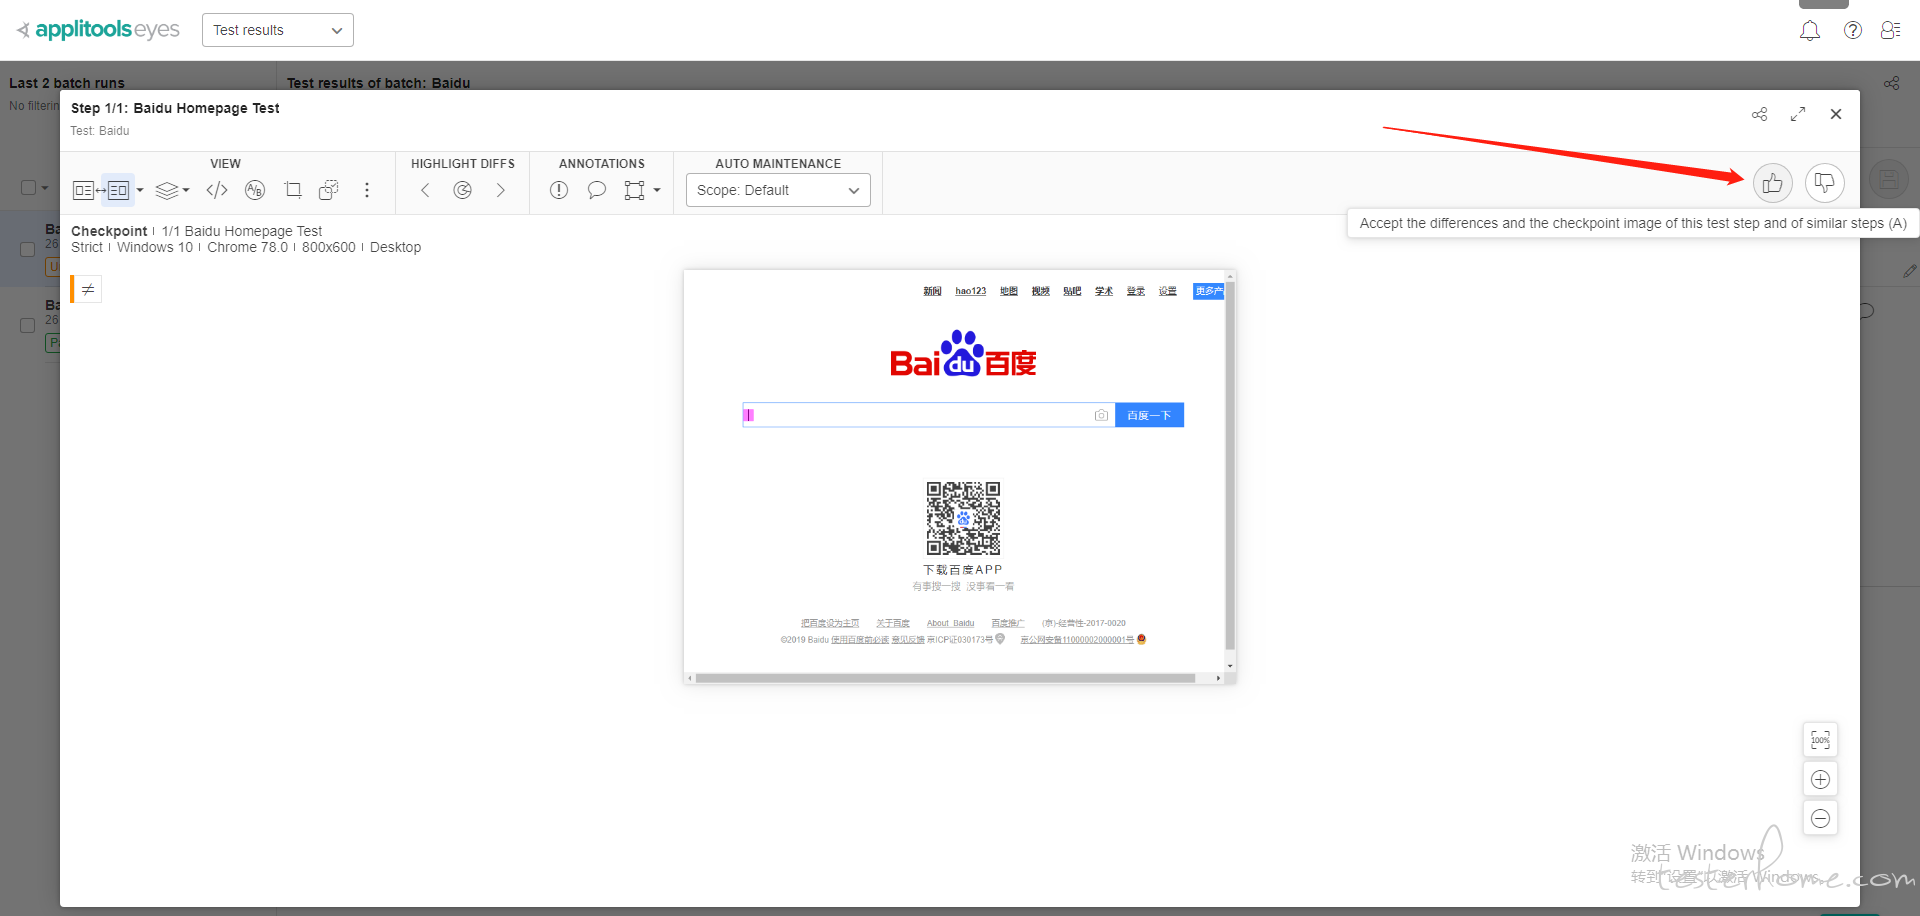The height and width of the screenshot is (916, 1920).
Task: Click the 'Strict' match level text
Action: [x=87, y=247]
